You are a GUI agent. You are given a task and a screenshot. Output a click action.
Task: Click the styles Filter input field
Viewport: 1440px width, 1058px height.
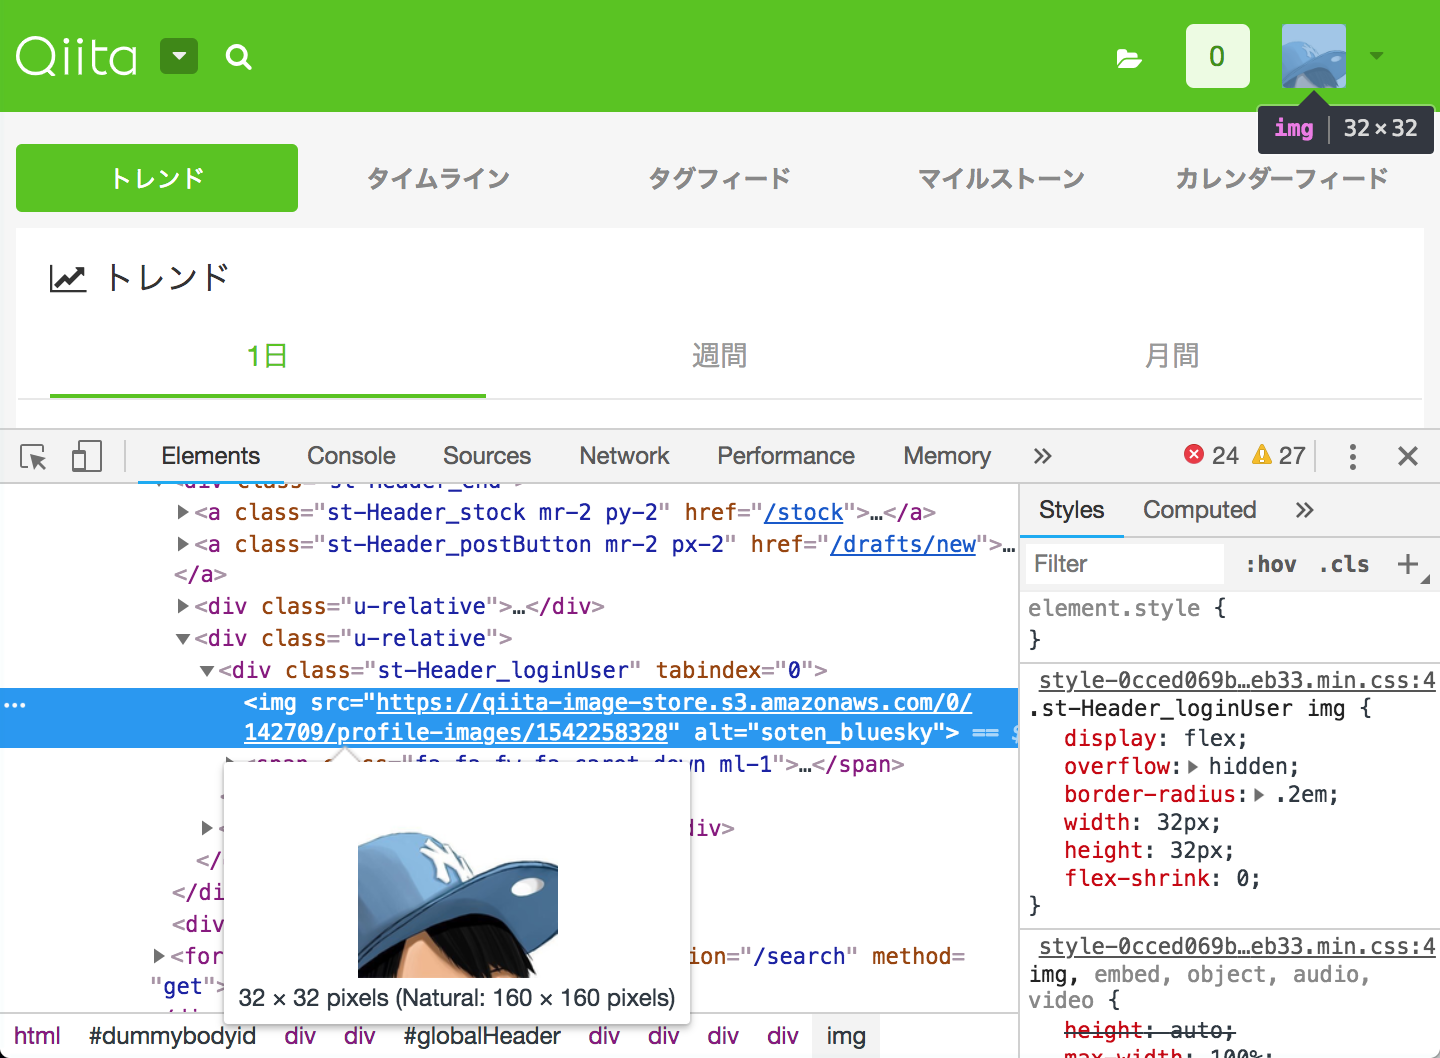1124,564
